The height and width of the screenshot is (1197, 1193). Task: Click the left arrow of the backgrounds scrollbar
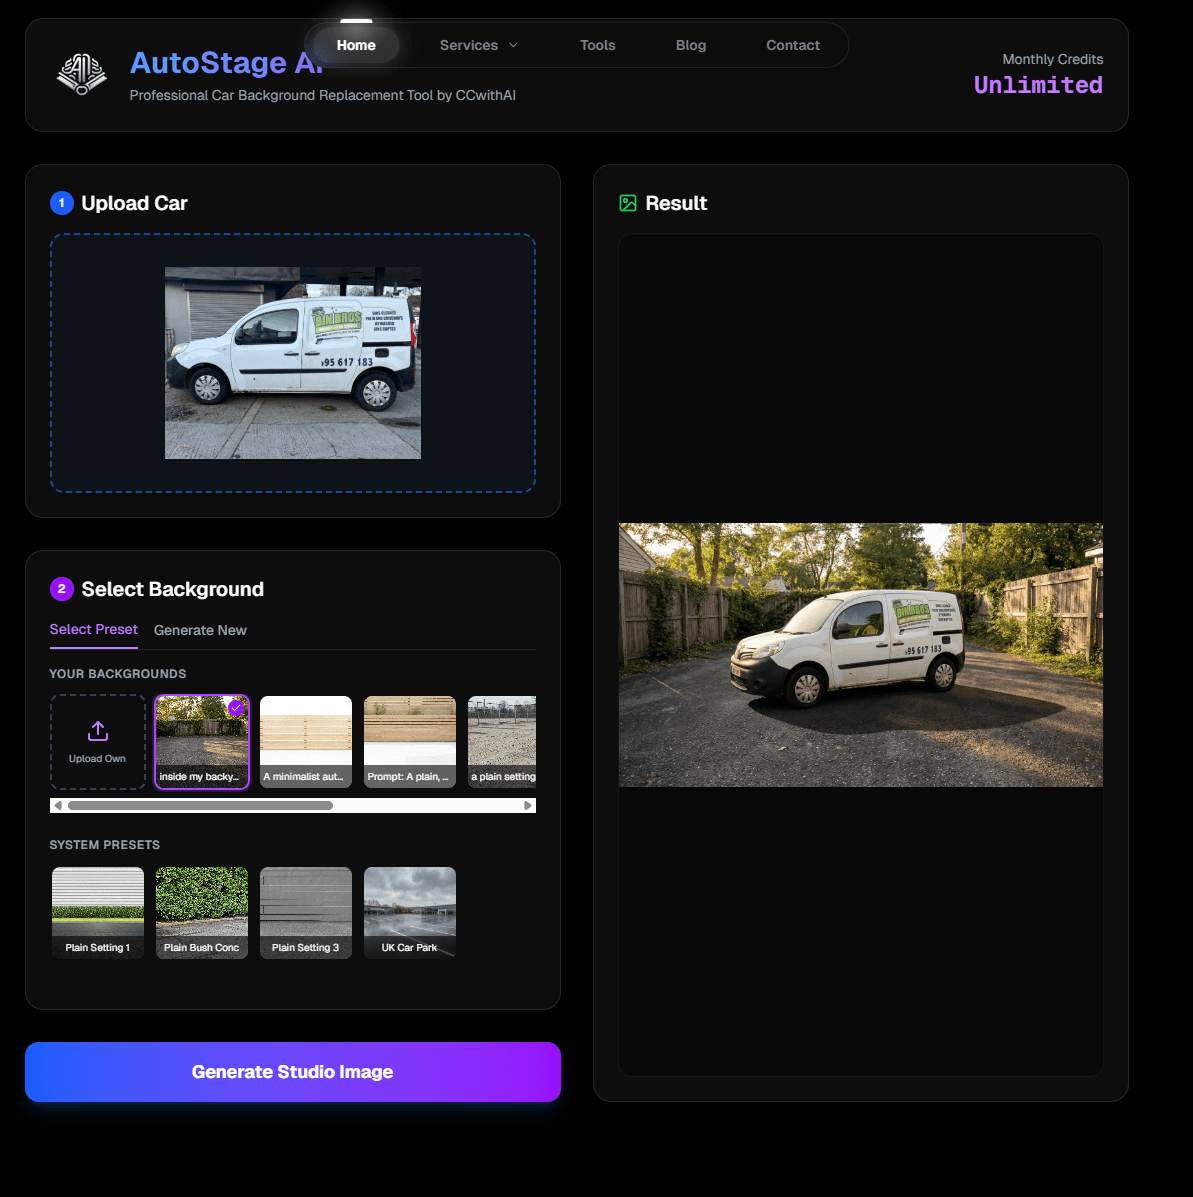point(57,804)
